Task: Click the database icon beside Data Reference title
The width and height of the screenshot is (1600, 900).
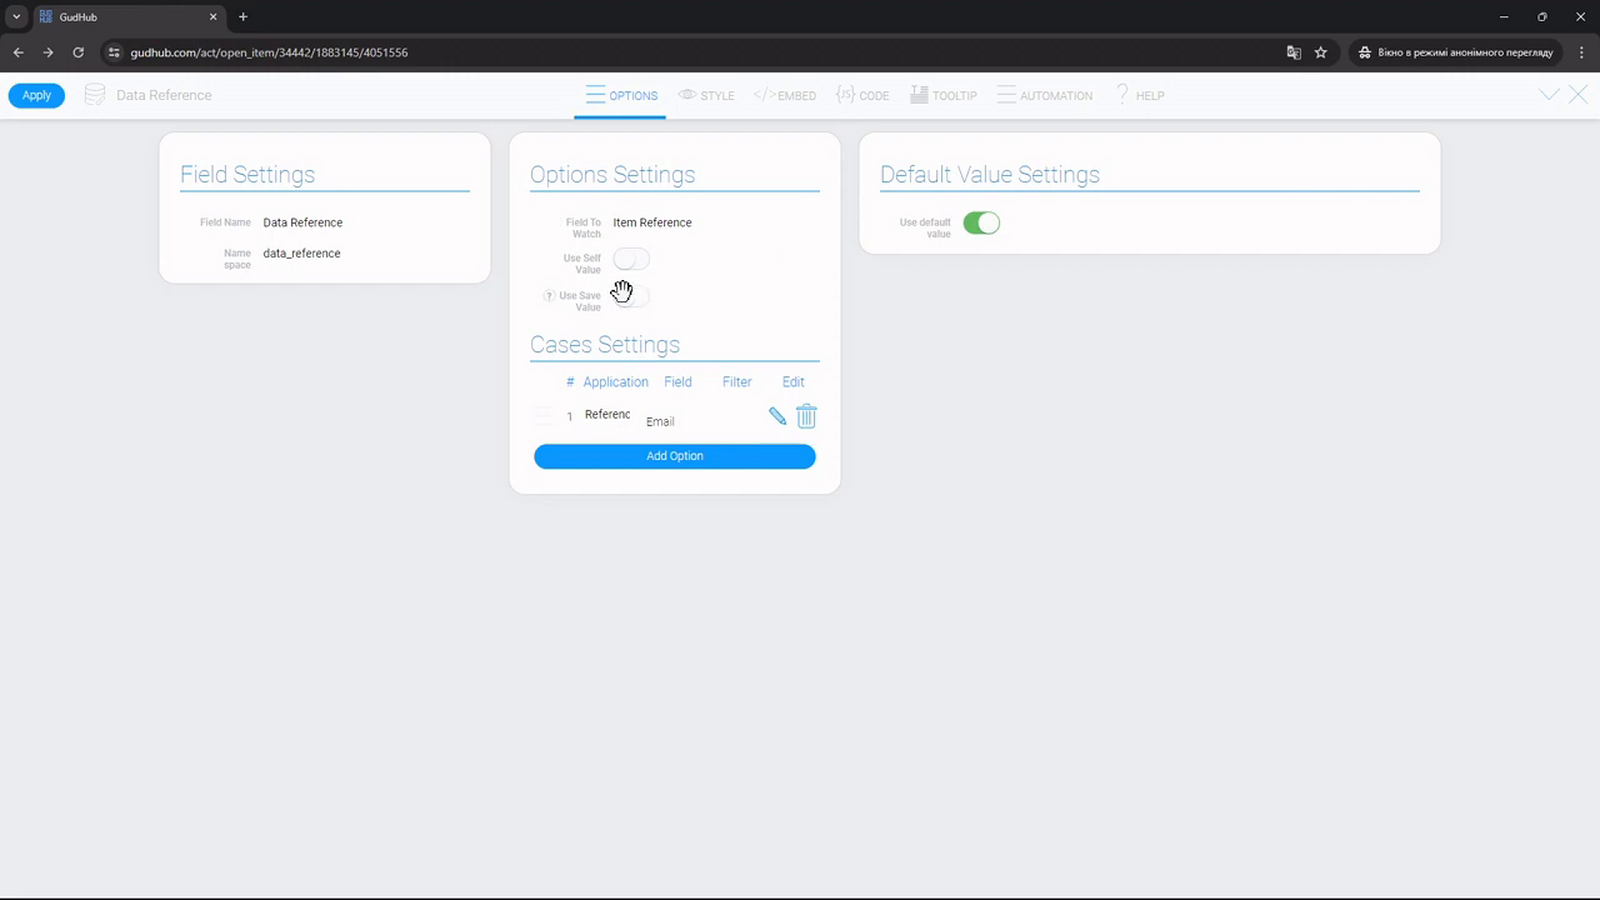Action: (x=95, y=95)
